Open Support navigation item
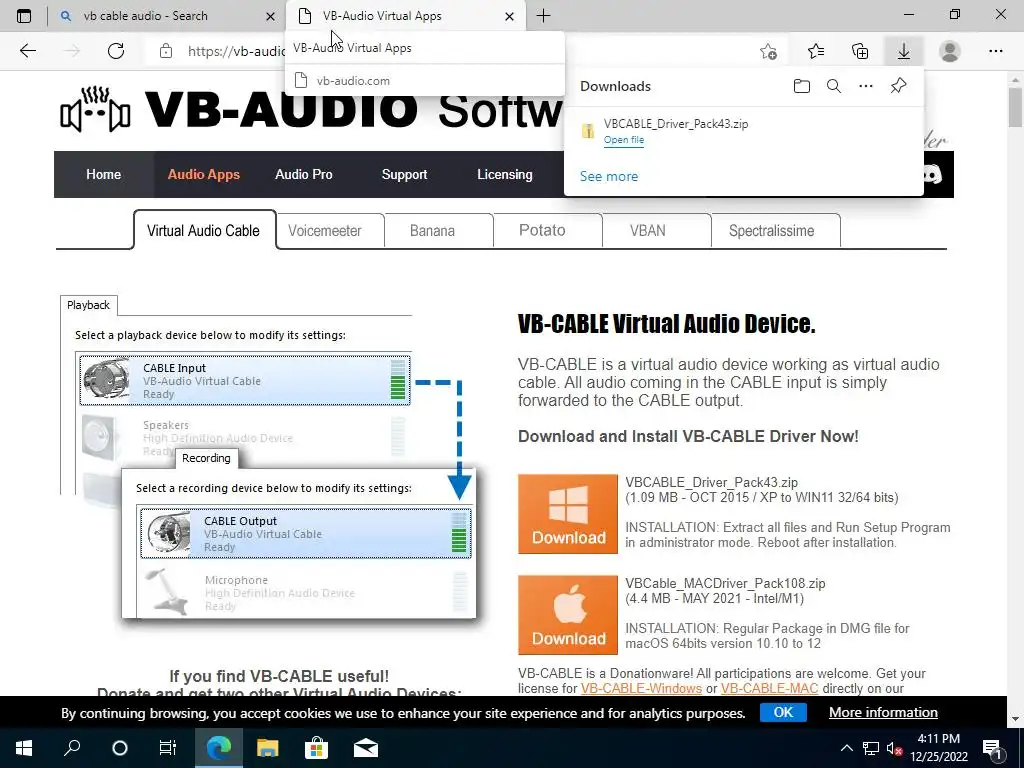The width and height of the screenshot is (1024, 768). pos(404,174)
